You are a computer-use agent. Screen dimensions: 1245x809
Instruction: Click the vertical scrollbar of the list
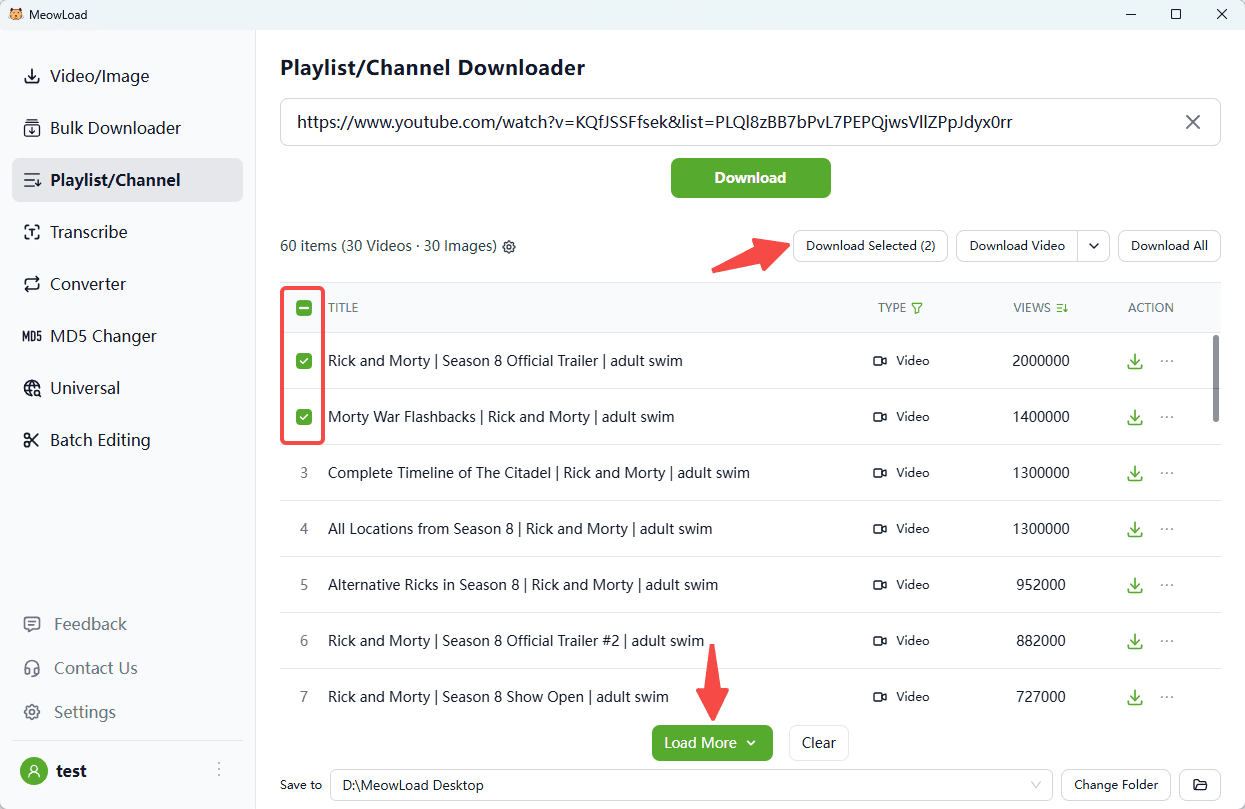[x=1216, y=378]
